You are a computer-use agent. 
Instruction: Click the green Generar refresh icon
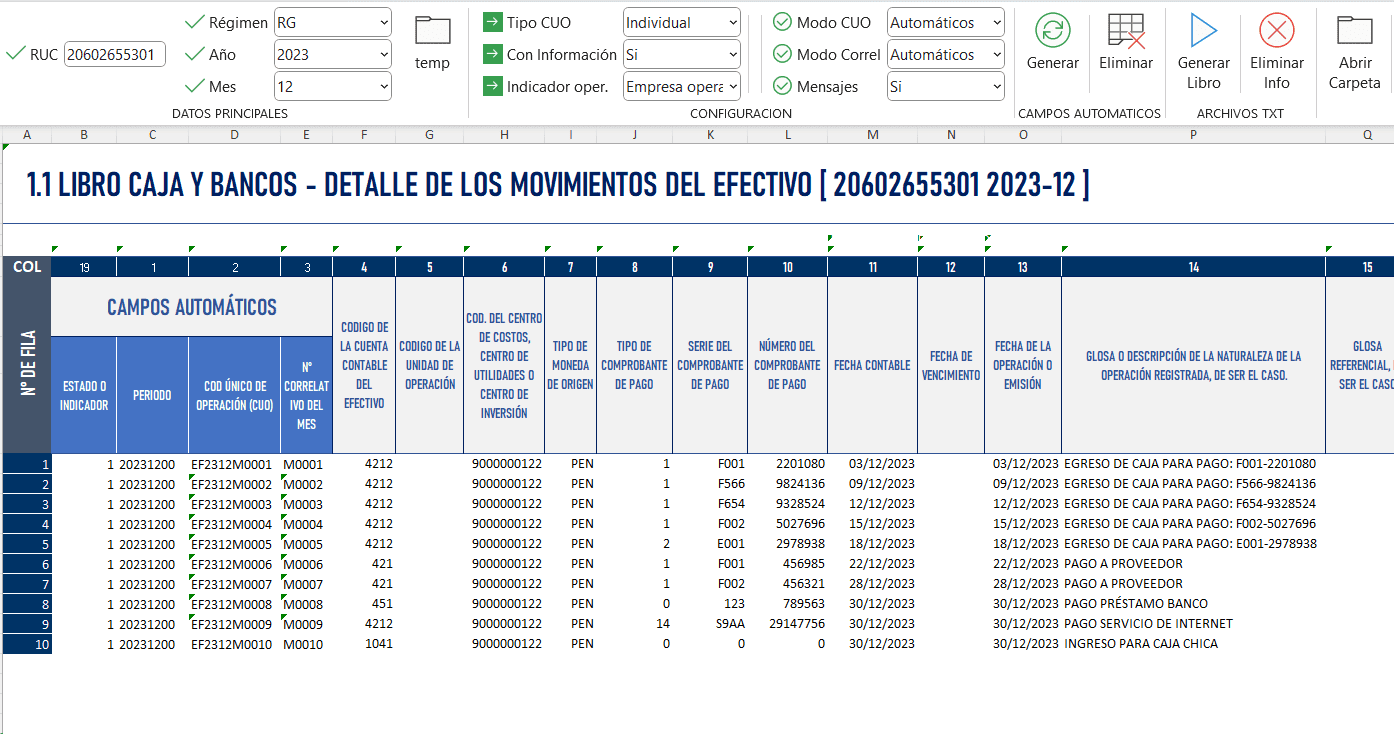click(x=1052, y=30)
